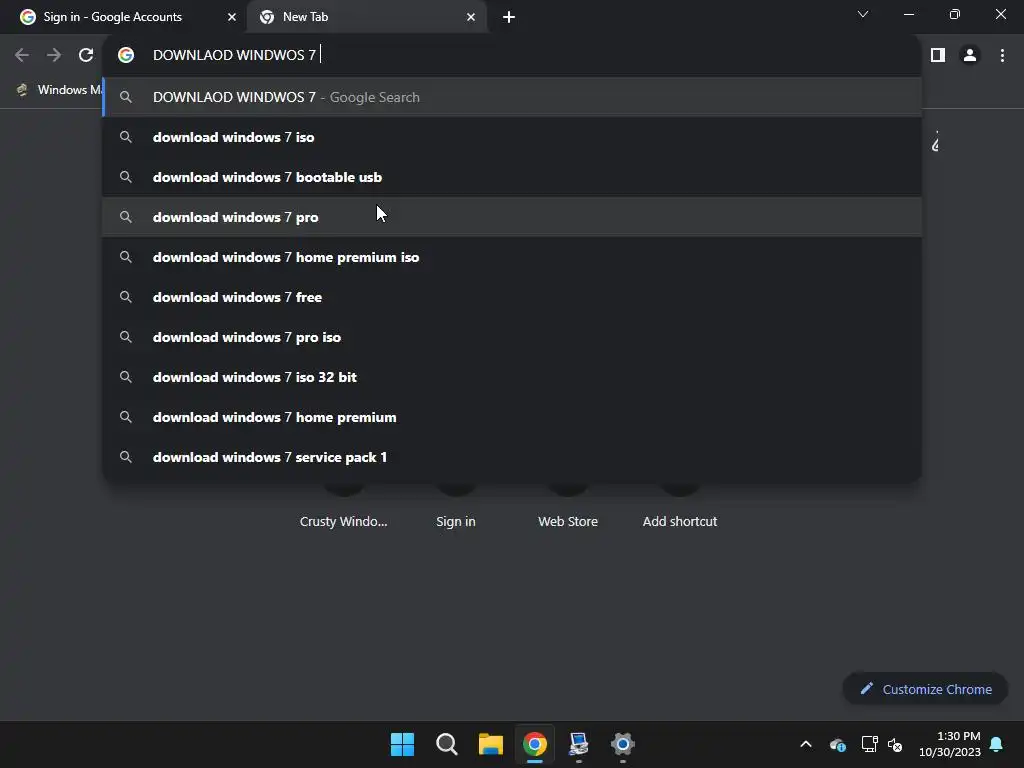Open the network status tray icon
The image size is (1024, 768).
pyautogui.click(x=869, y=744)
